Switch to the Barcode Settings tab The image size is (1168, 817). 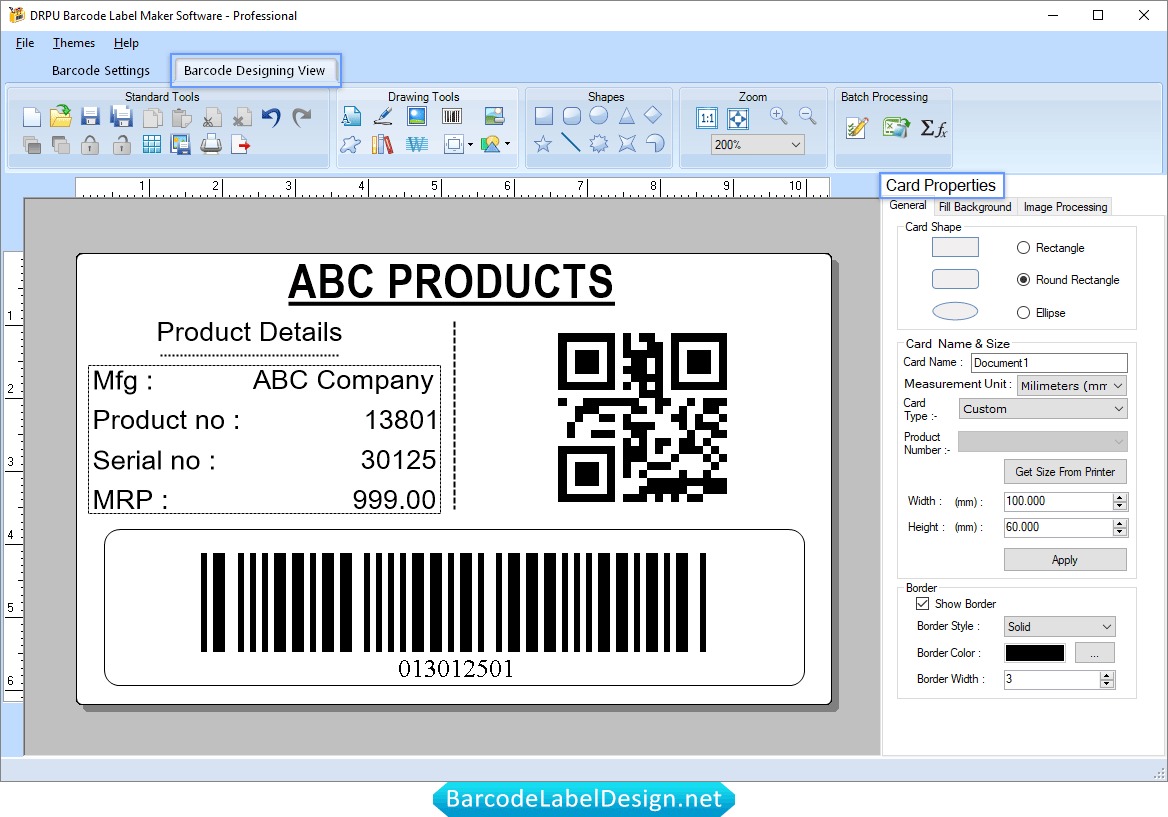101,71
